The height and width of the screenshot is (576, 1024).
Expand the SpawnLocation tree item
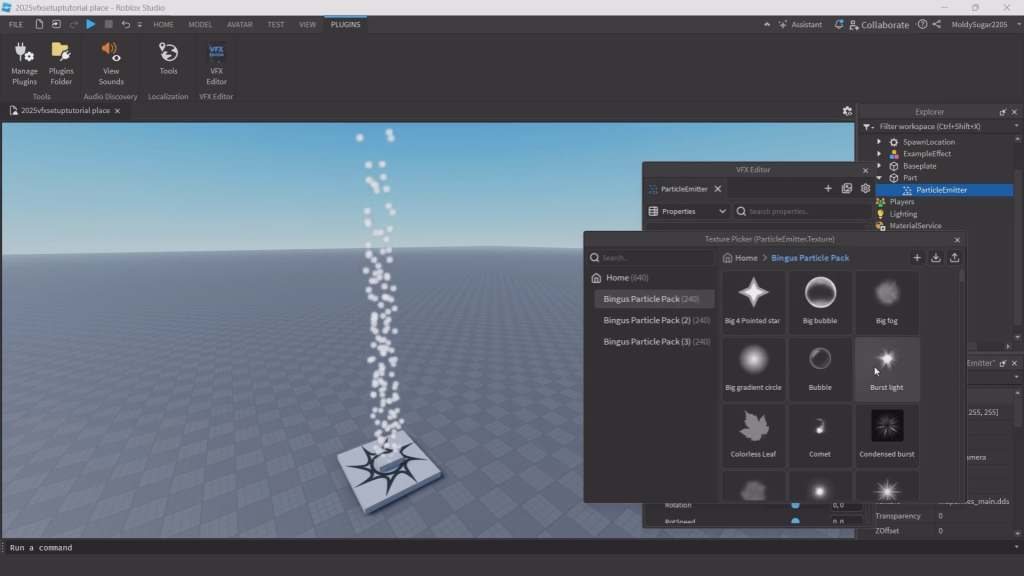coord(879,142)
